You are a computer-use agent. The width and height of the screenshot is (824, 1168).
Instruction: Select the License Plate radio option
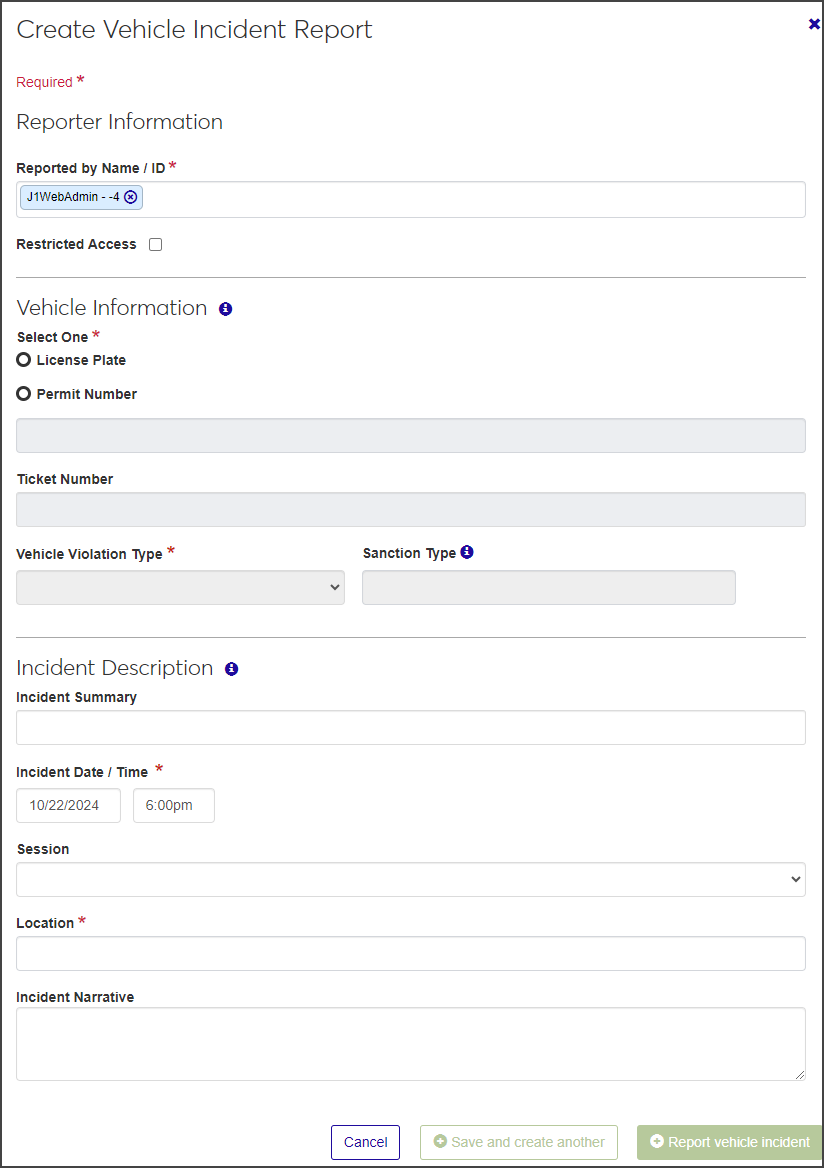pos(24,360)
